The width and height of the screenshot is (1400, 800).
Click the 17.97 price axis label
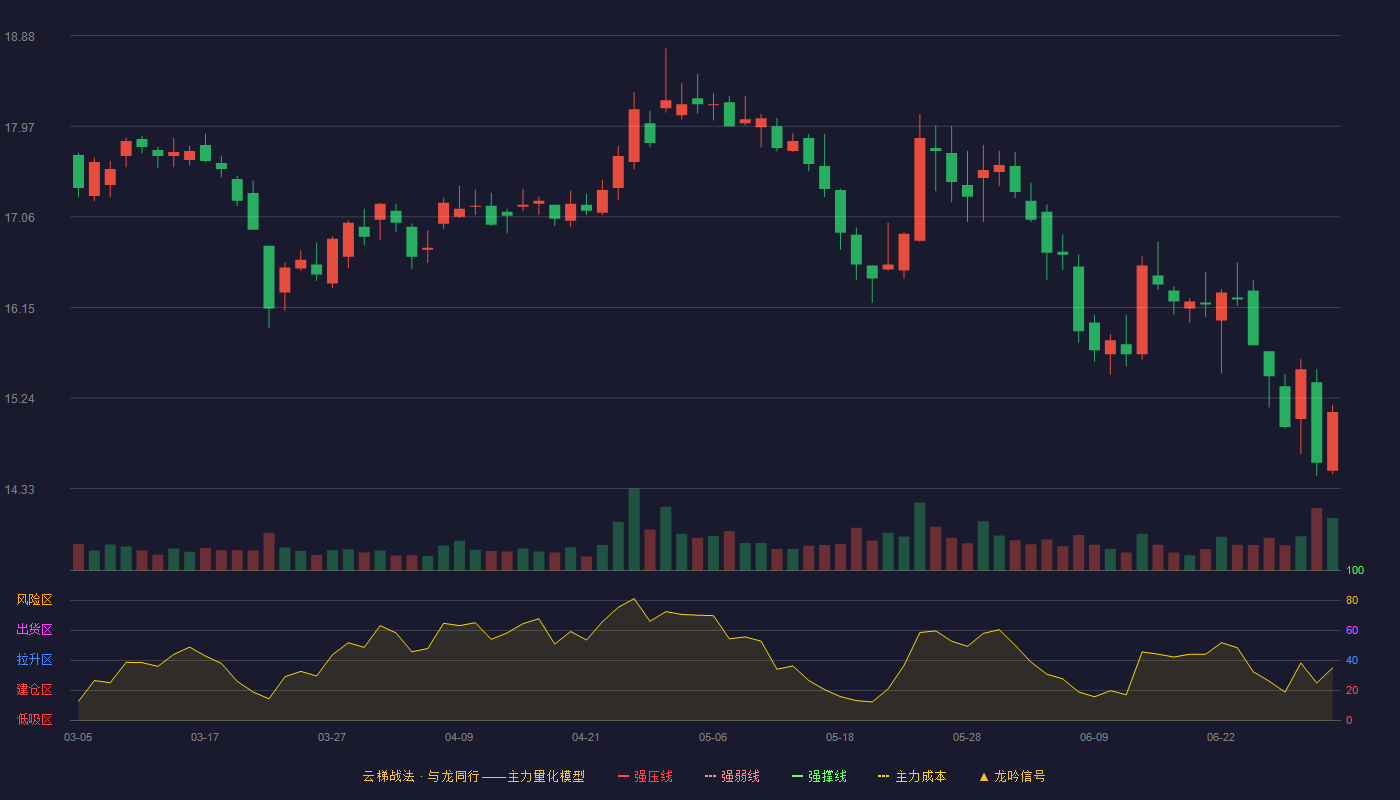click(x=19, y=127)
